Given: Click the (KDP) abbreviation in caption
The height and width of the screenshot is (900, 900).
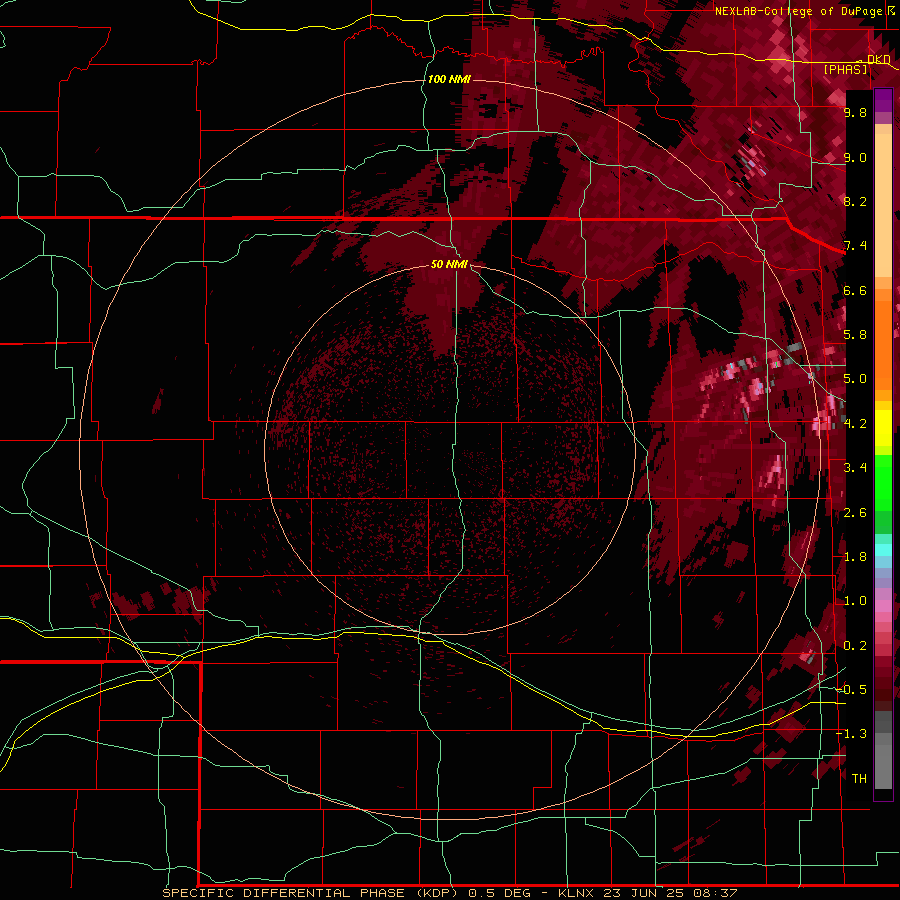Looking at the screenshot, I should 437,893.
